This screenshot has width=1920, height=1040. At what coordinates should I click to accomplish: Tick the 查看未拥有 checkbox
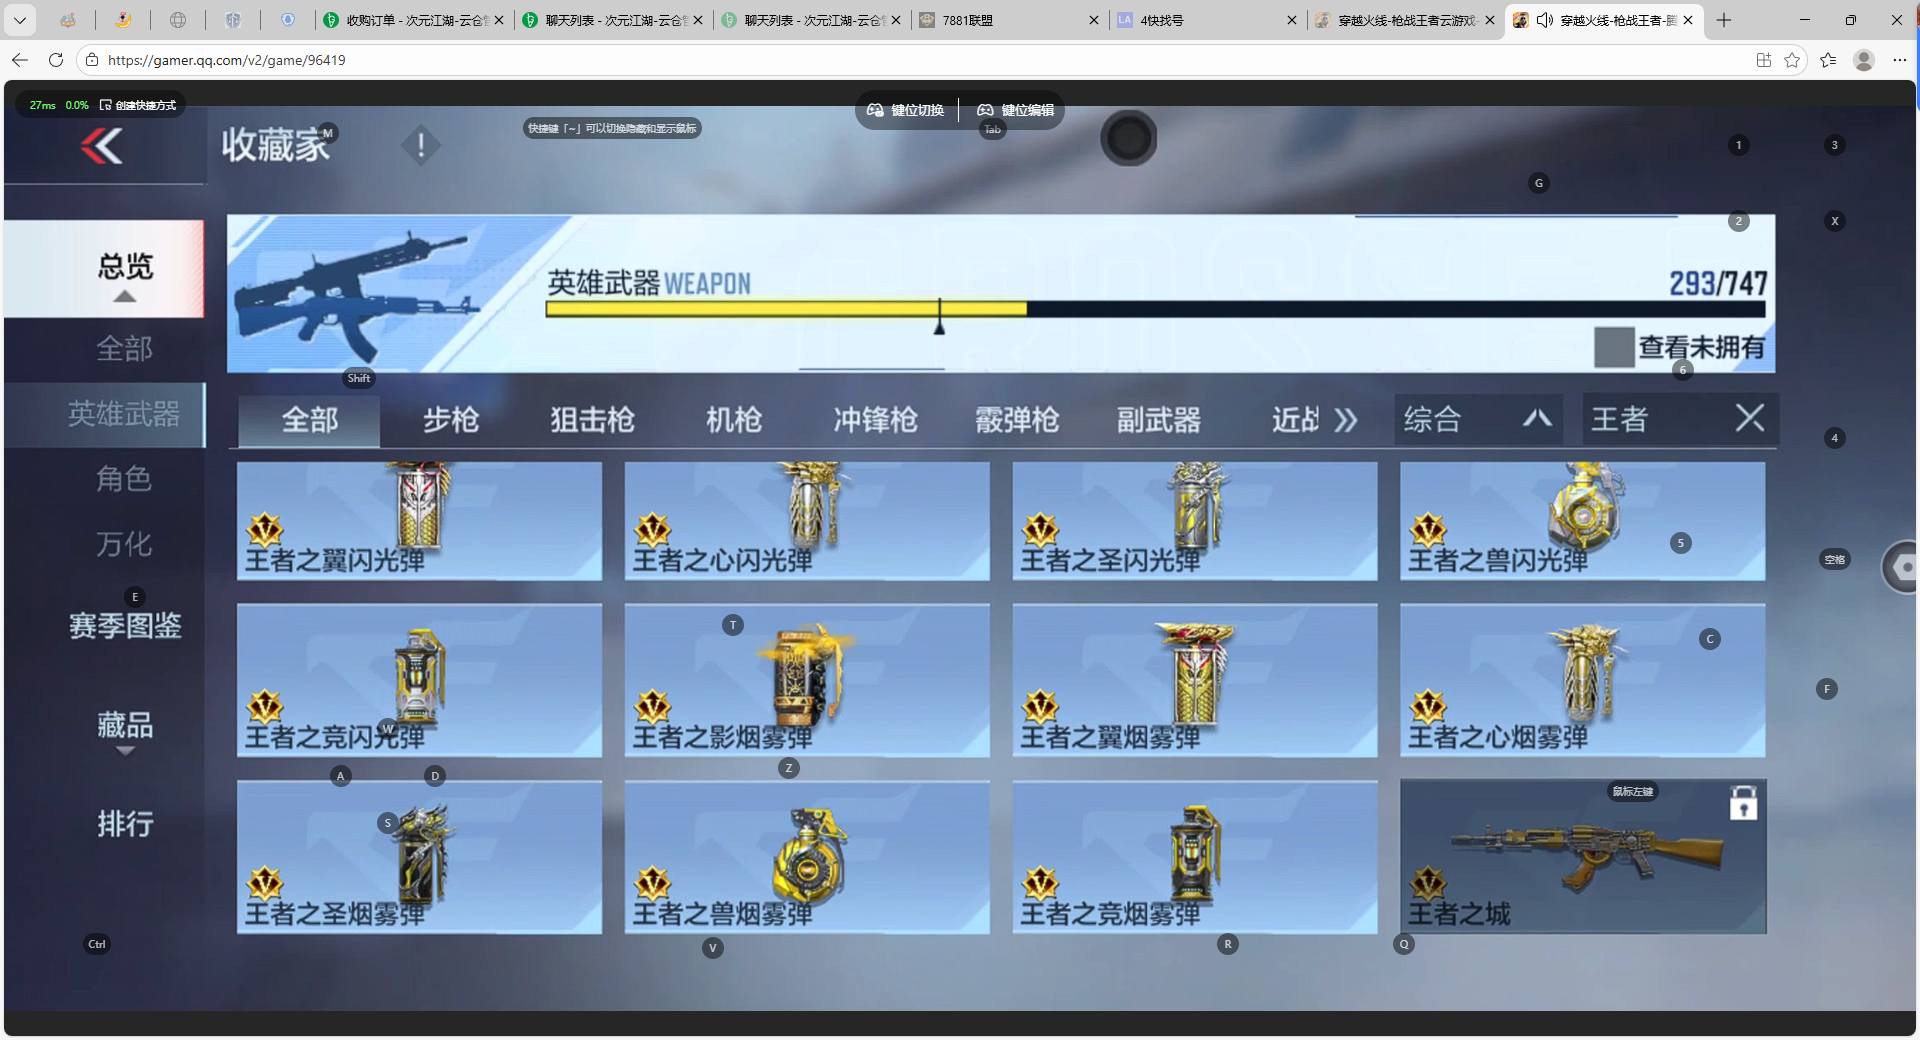(x=1614, y=347)
